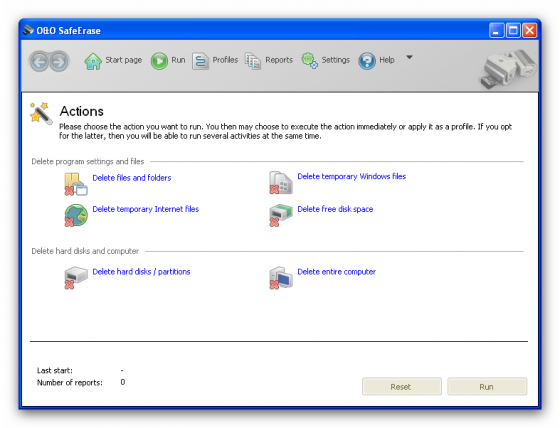This screenshot has width=560, height=428.
Task: Go forward with the forward arrow button
Action: (x=59, y=62)
